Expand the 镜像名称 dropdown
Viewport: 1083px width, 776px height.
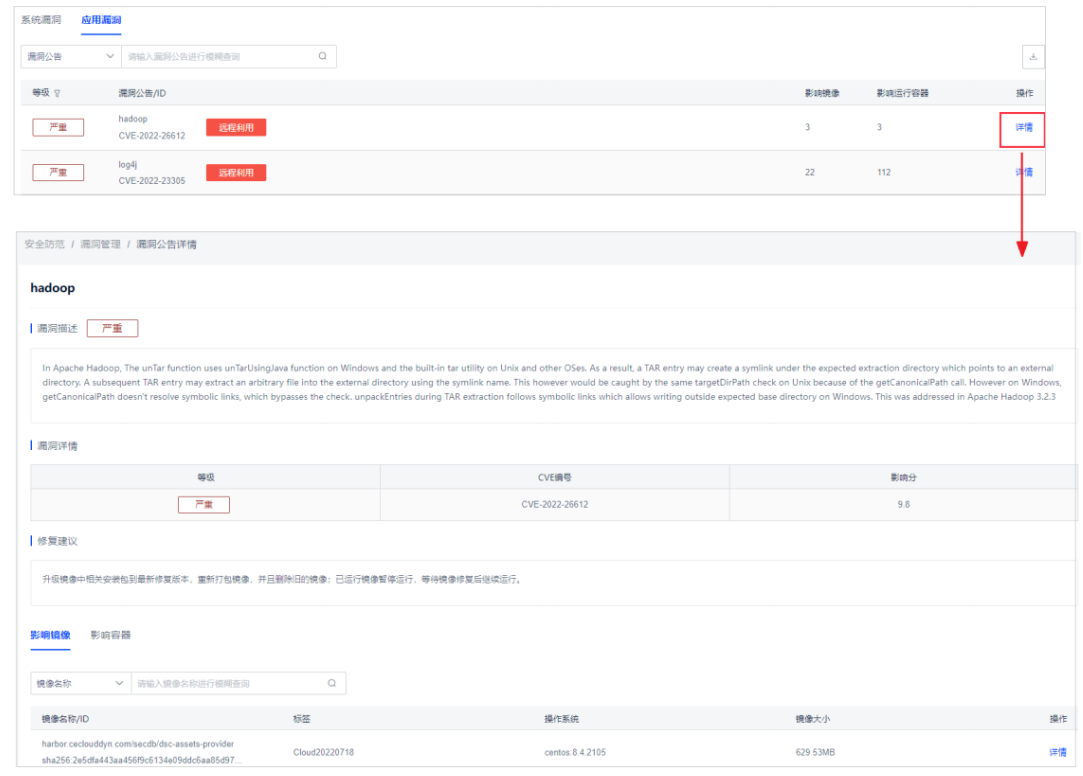coord(80,683)
